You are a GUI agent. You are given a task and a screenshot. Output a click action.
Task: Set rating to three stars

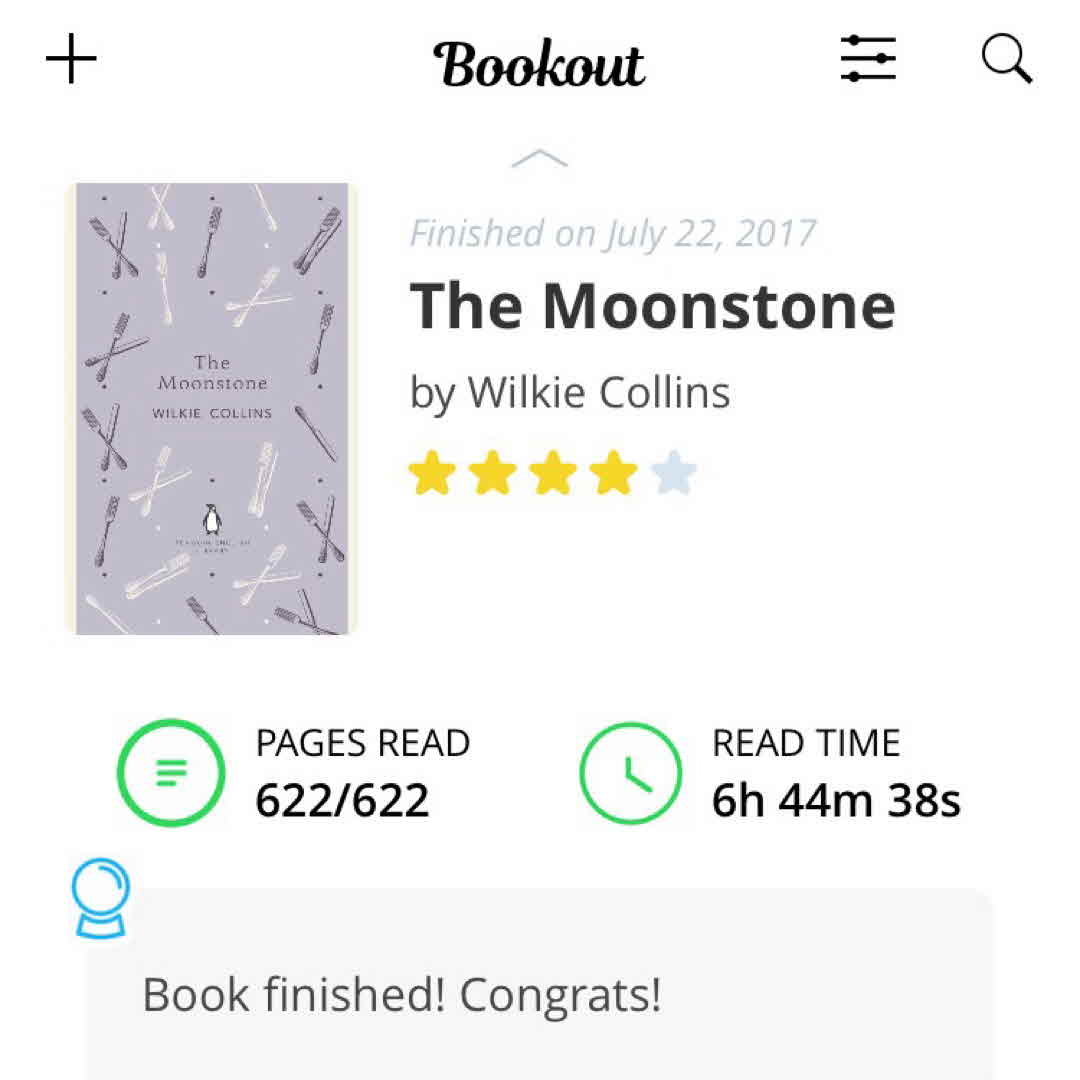point(552,473)
